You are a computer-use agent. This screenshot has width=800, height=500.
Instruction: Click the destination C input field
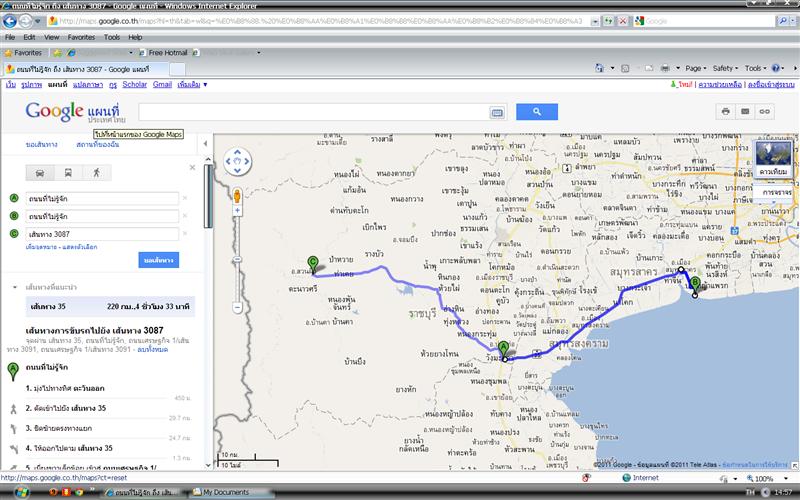coord(102,233)
